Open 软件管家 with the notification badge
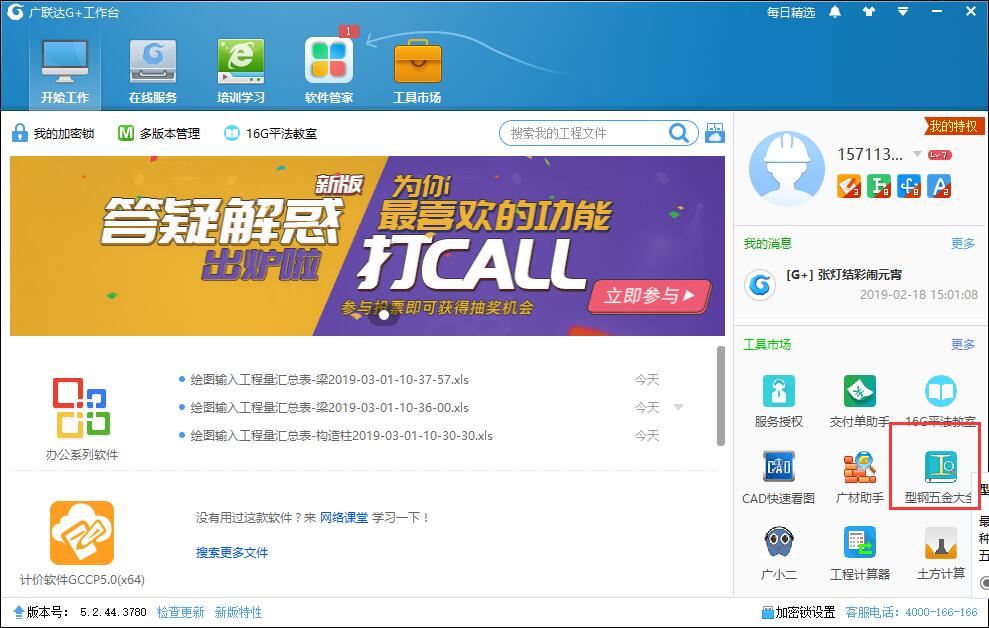Viewport: 989px width, 628px height. coord(329,69)
